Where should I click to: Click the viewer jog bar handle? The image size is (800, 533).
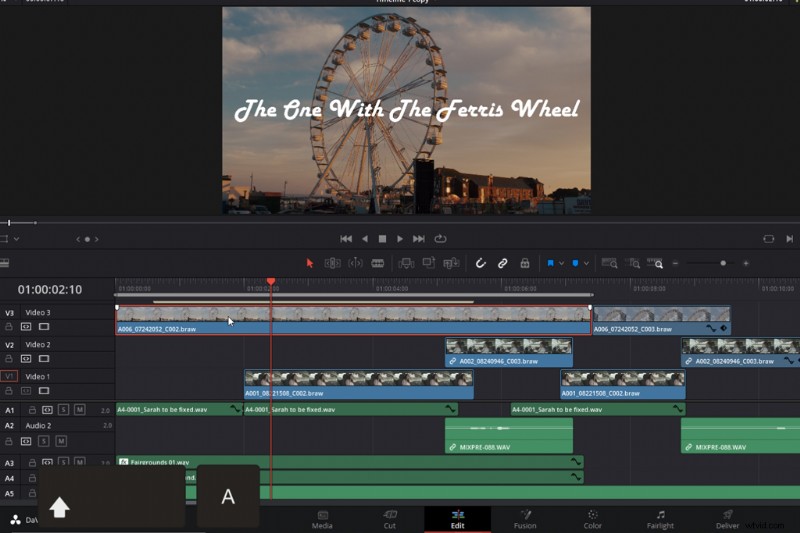click(9, 223)
